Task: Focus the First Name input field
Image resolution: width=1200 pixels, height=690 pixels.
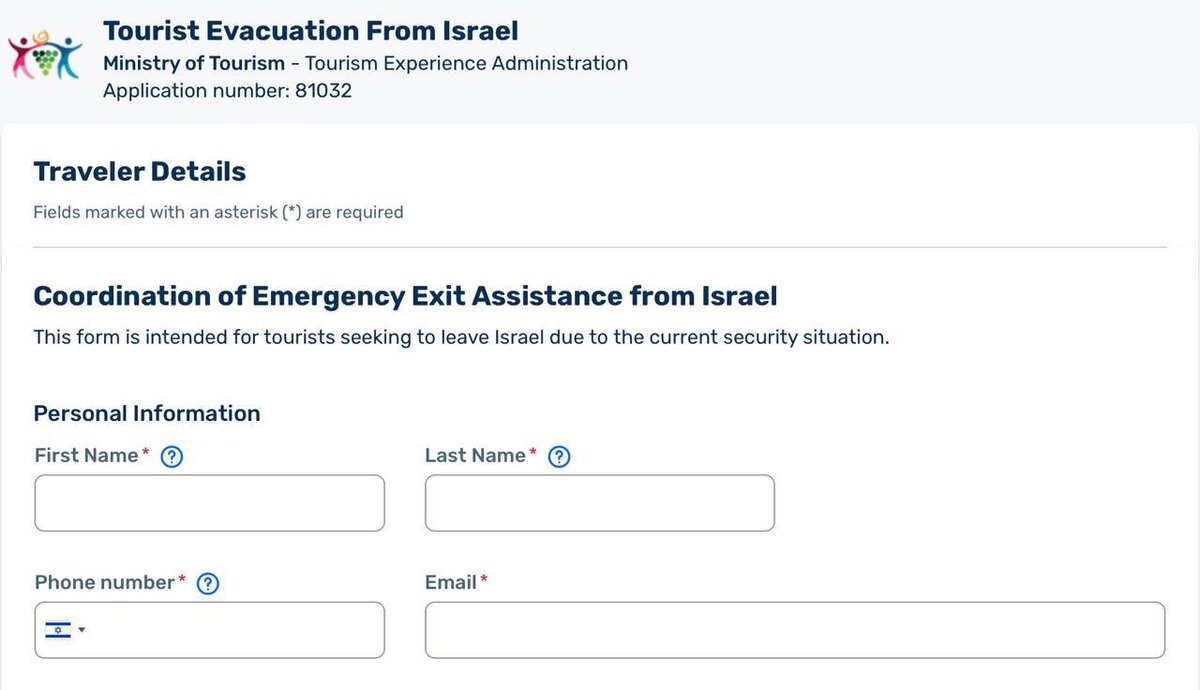Action: (209, 503)
